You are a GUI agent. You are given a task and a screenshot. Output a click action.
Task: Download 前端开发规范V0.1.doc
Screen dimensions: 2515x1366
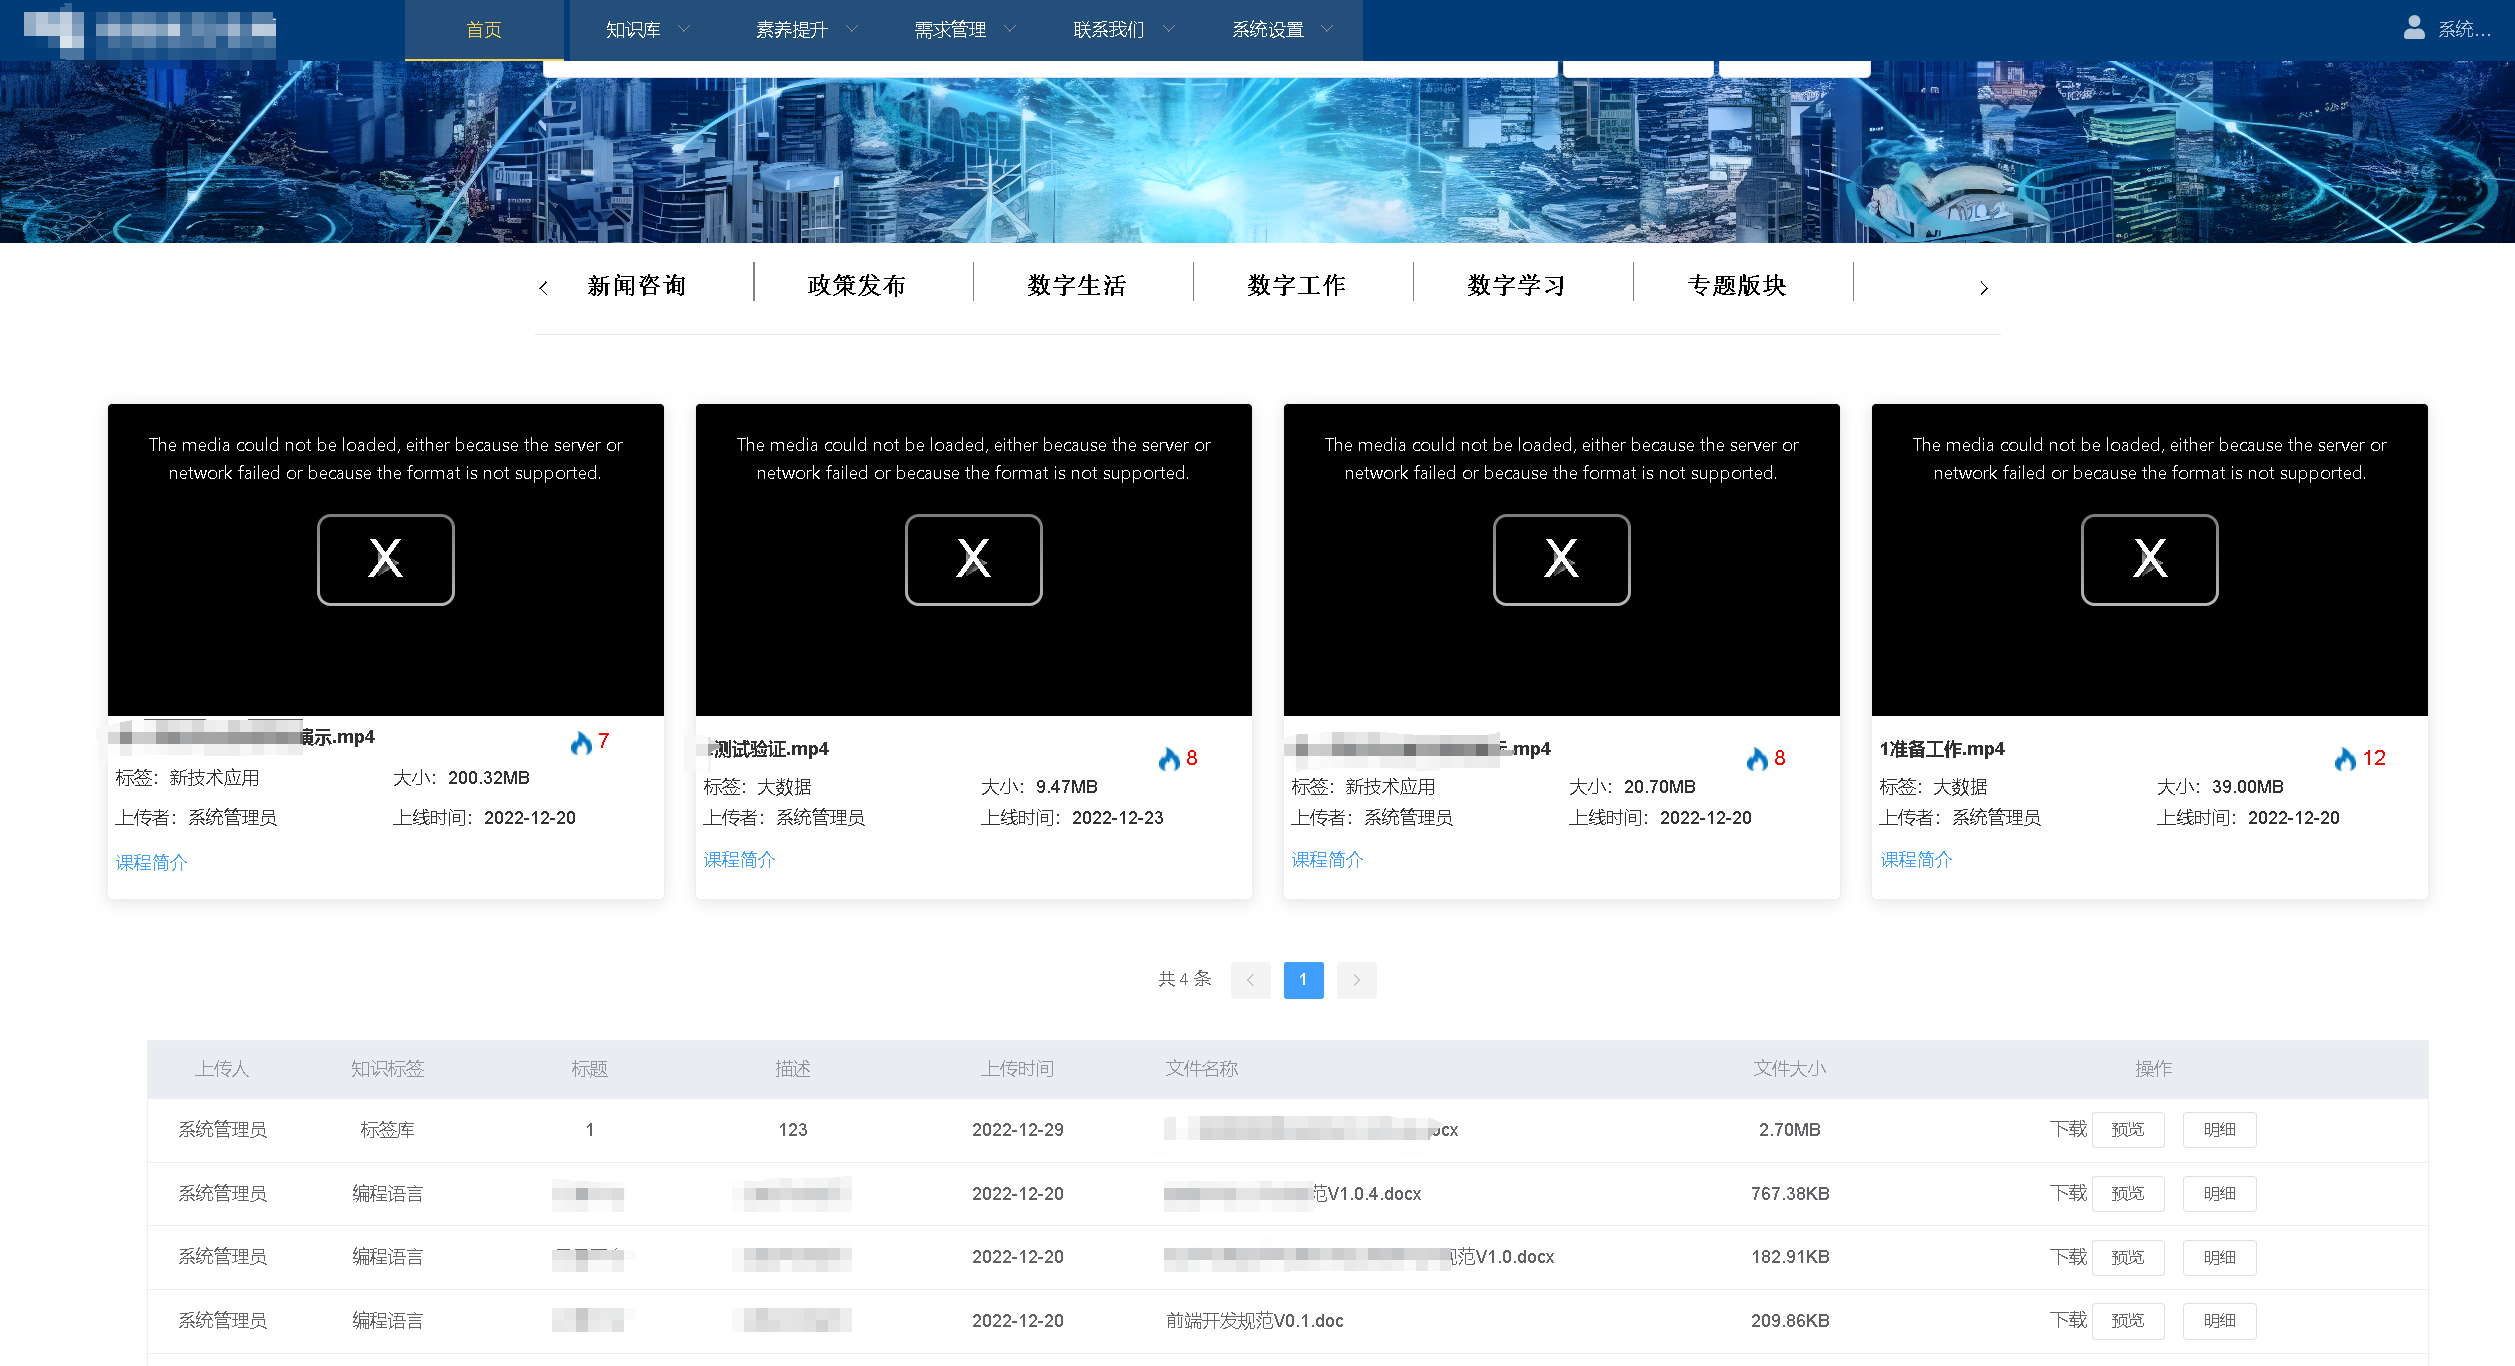click(x=2068, y=1320)
